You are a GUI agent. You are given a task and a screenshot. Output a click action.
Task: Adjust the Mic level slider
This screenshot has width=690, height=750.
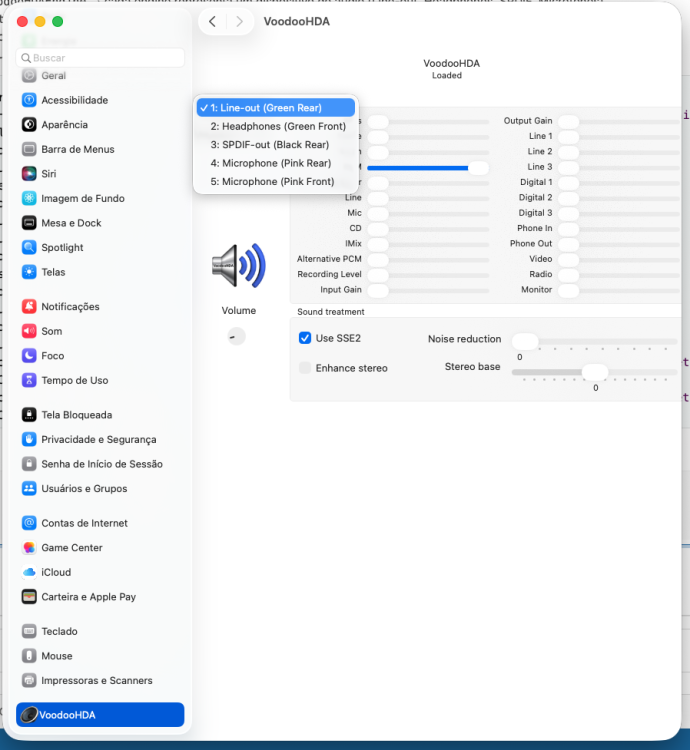tap(428, 213)
